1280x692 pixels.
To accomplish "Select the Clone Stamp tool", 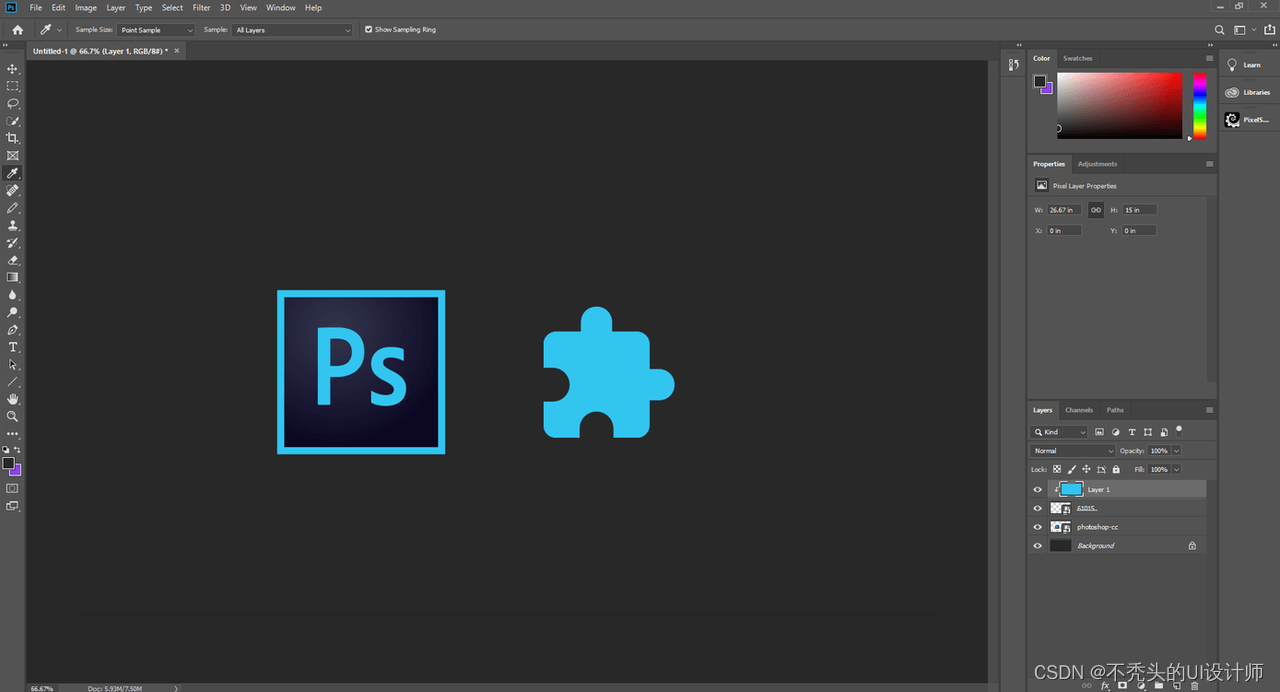I will tap(13, 225).
